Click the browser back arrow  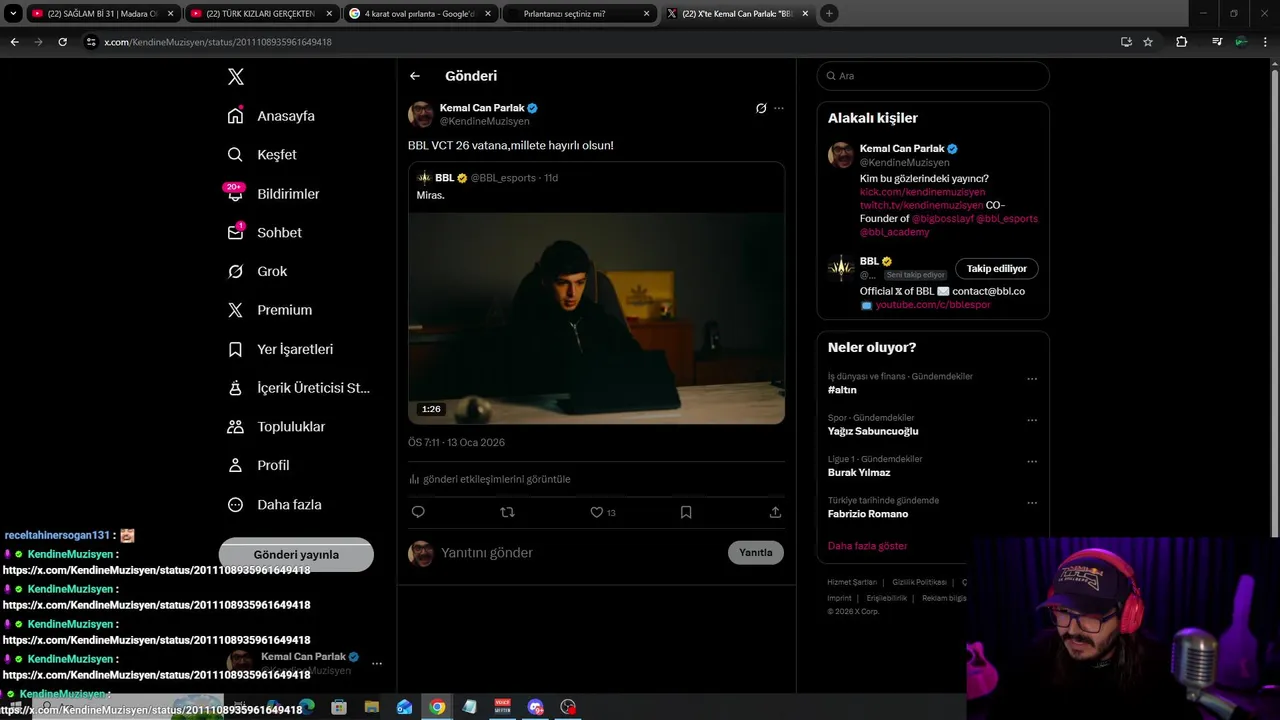(14, 42)
